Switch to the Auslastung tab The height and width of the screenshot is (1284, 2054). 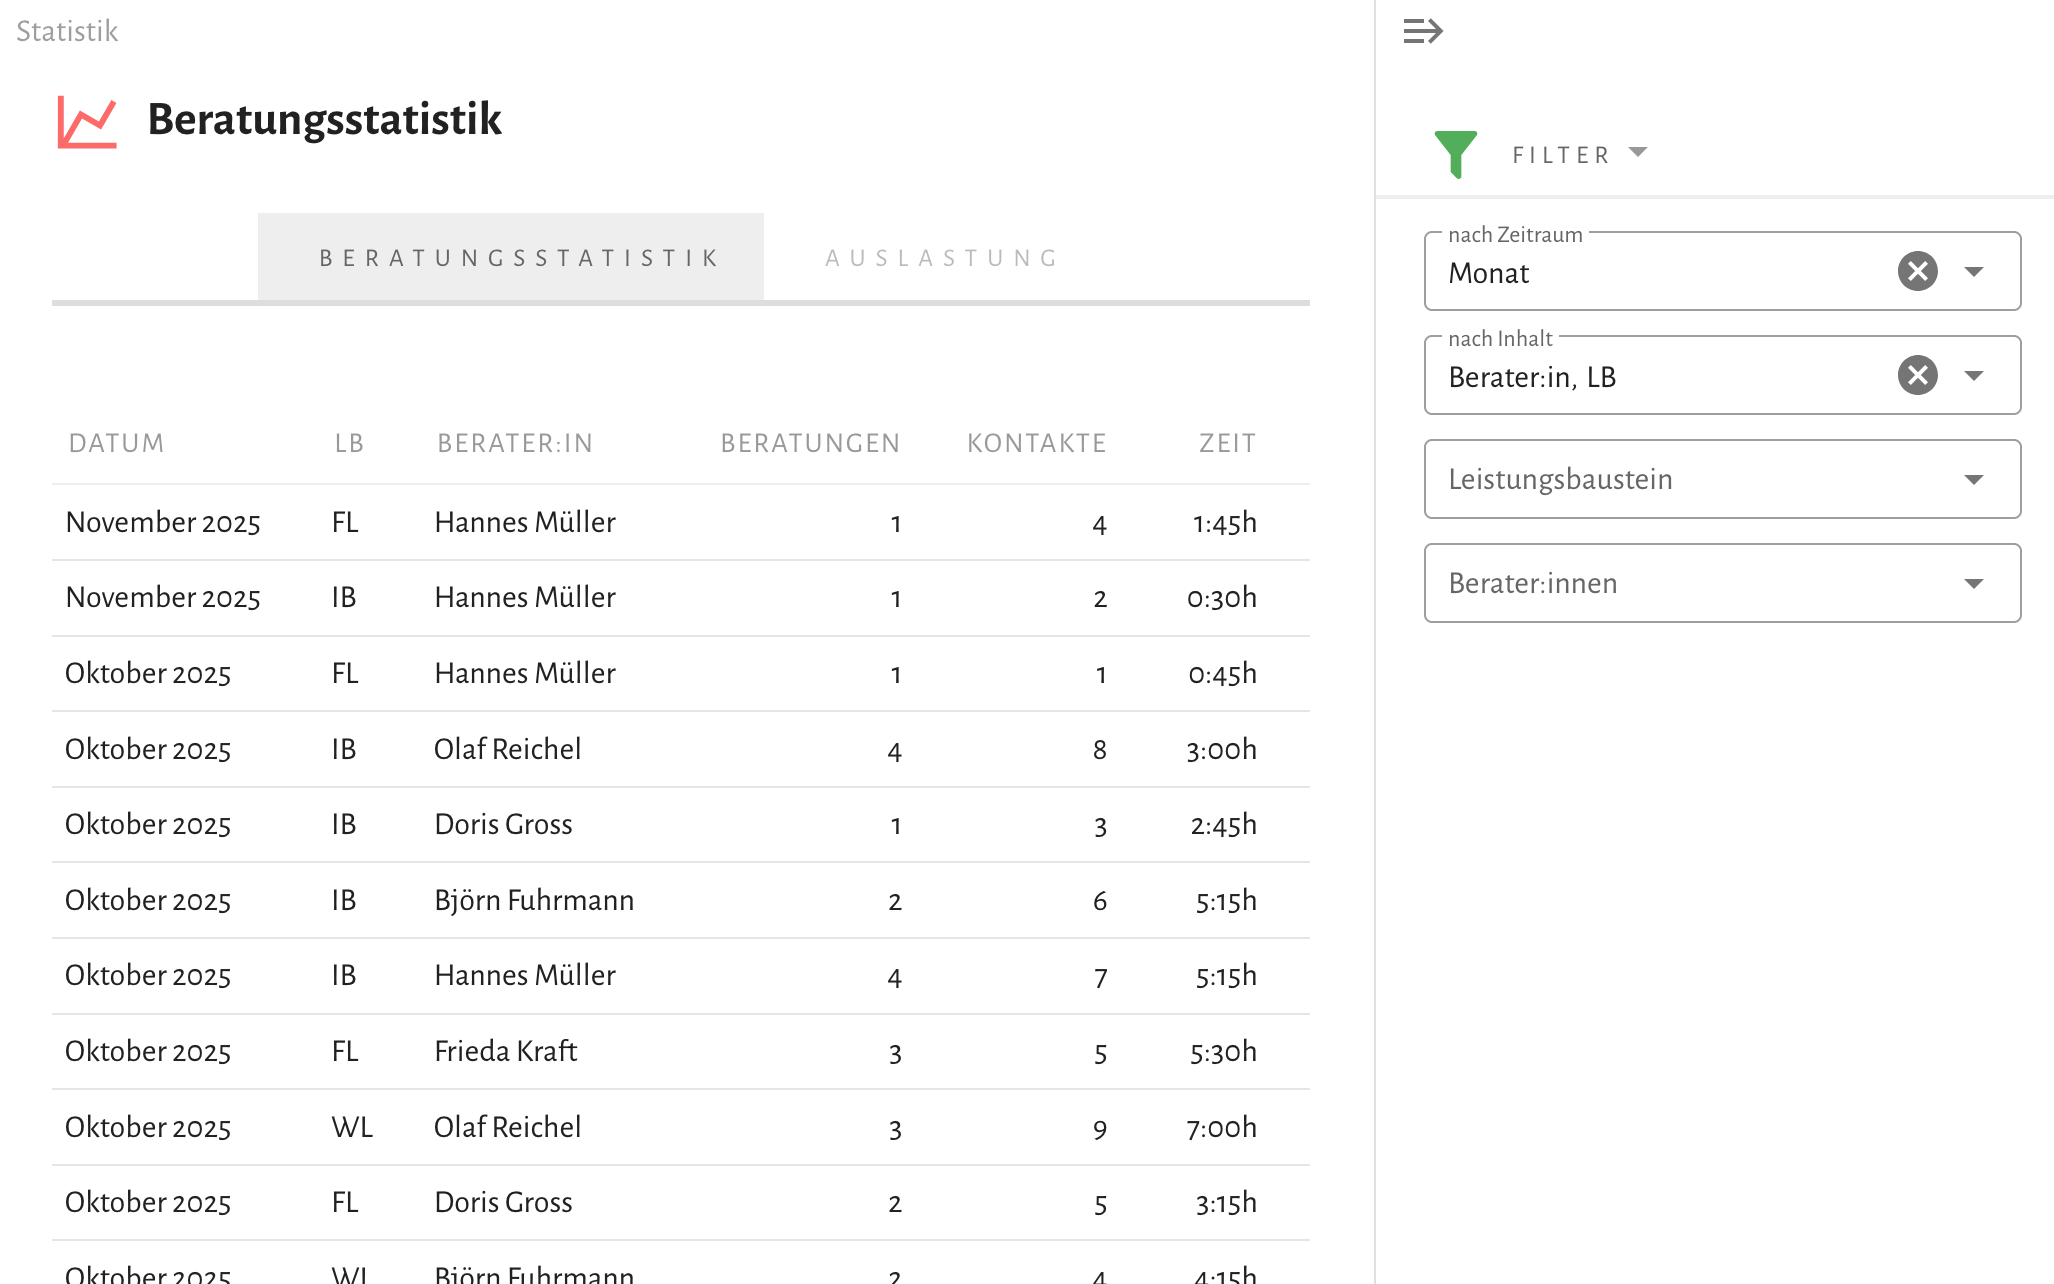(x=941, y=258)
